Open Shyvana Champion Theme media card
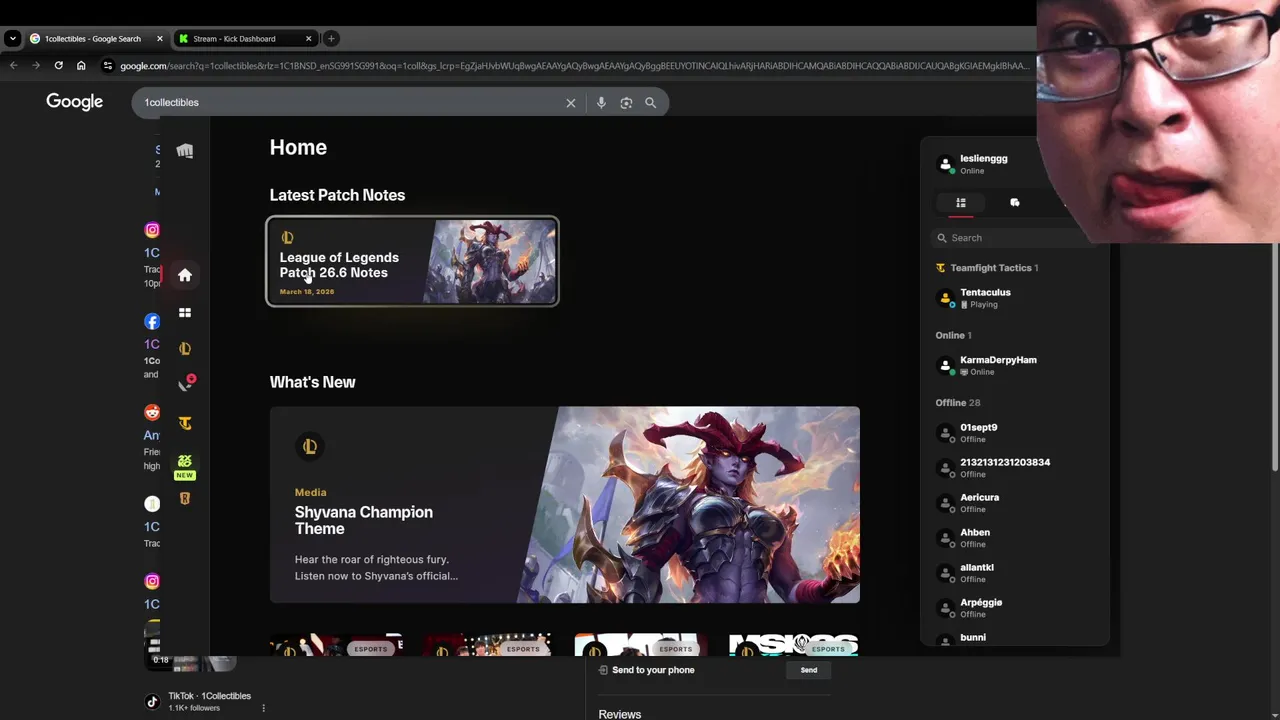Image resolution: width=1280 pixels, height=720 pixels. coord(564,505)
